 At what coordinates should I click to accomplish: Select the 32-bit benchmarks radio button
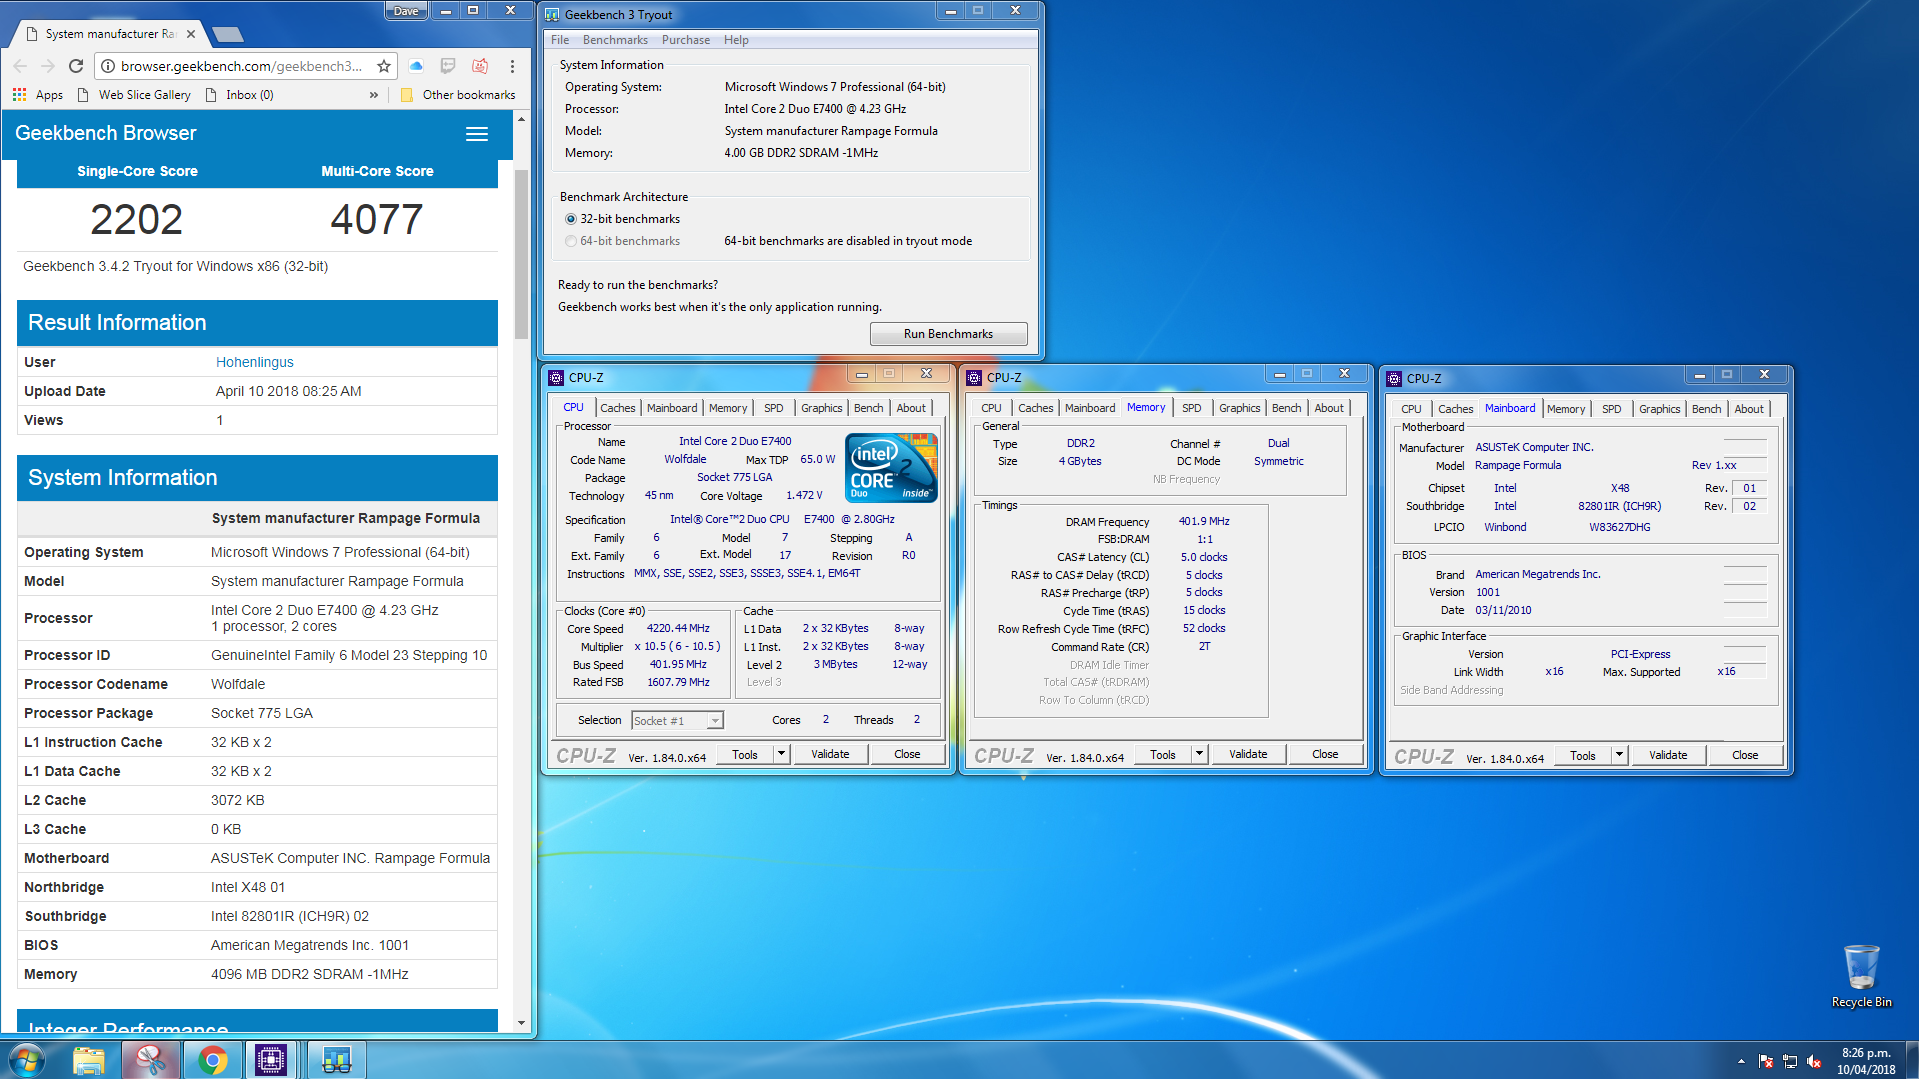[x=571, y=219]
